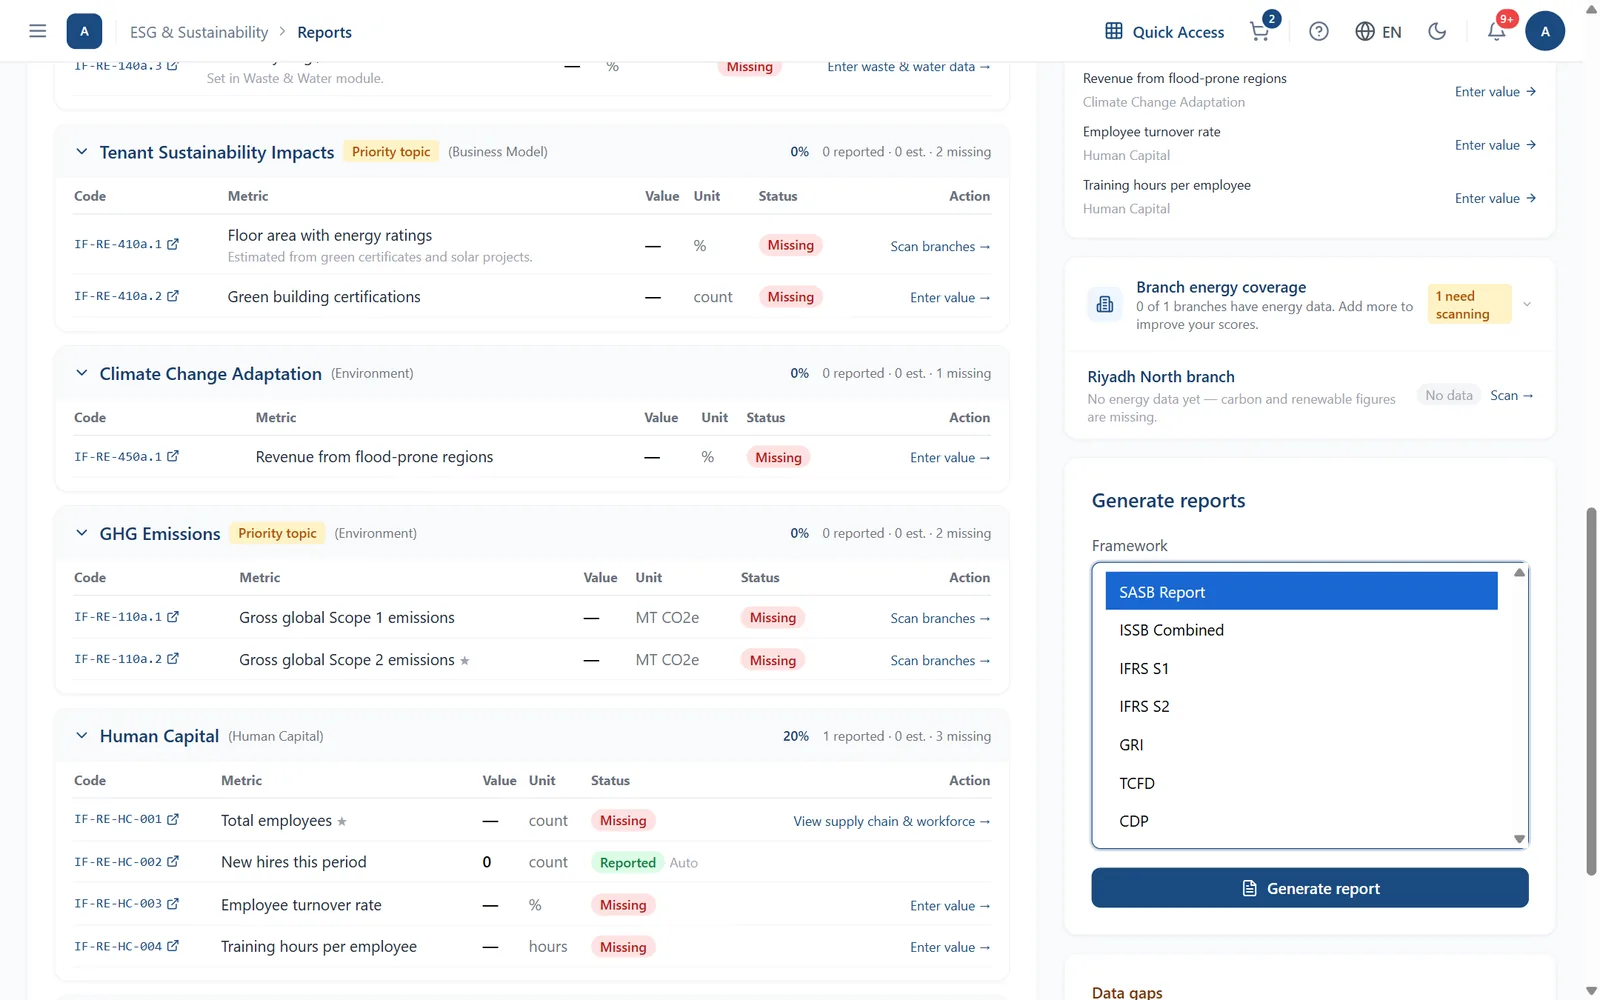Click Enter value for Green building certifications
This screenshot has height=1000, width=1600.
(950, 297)
